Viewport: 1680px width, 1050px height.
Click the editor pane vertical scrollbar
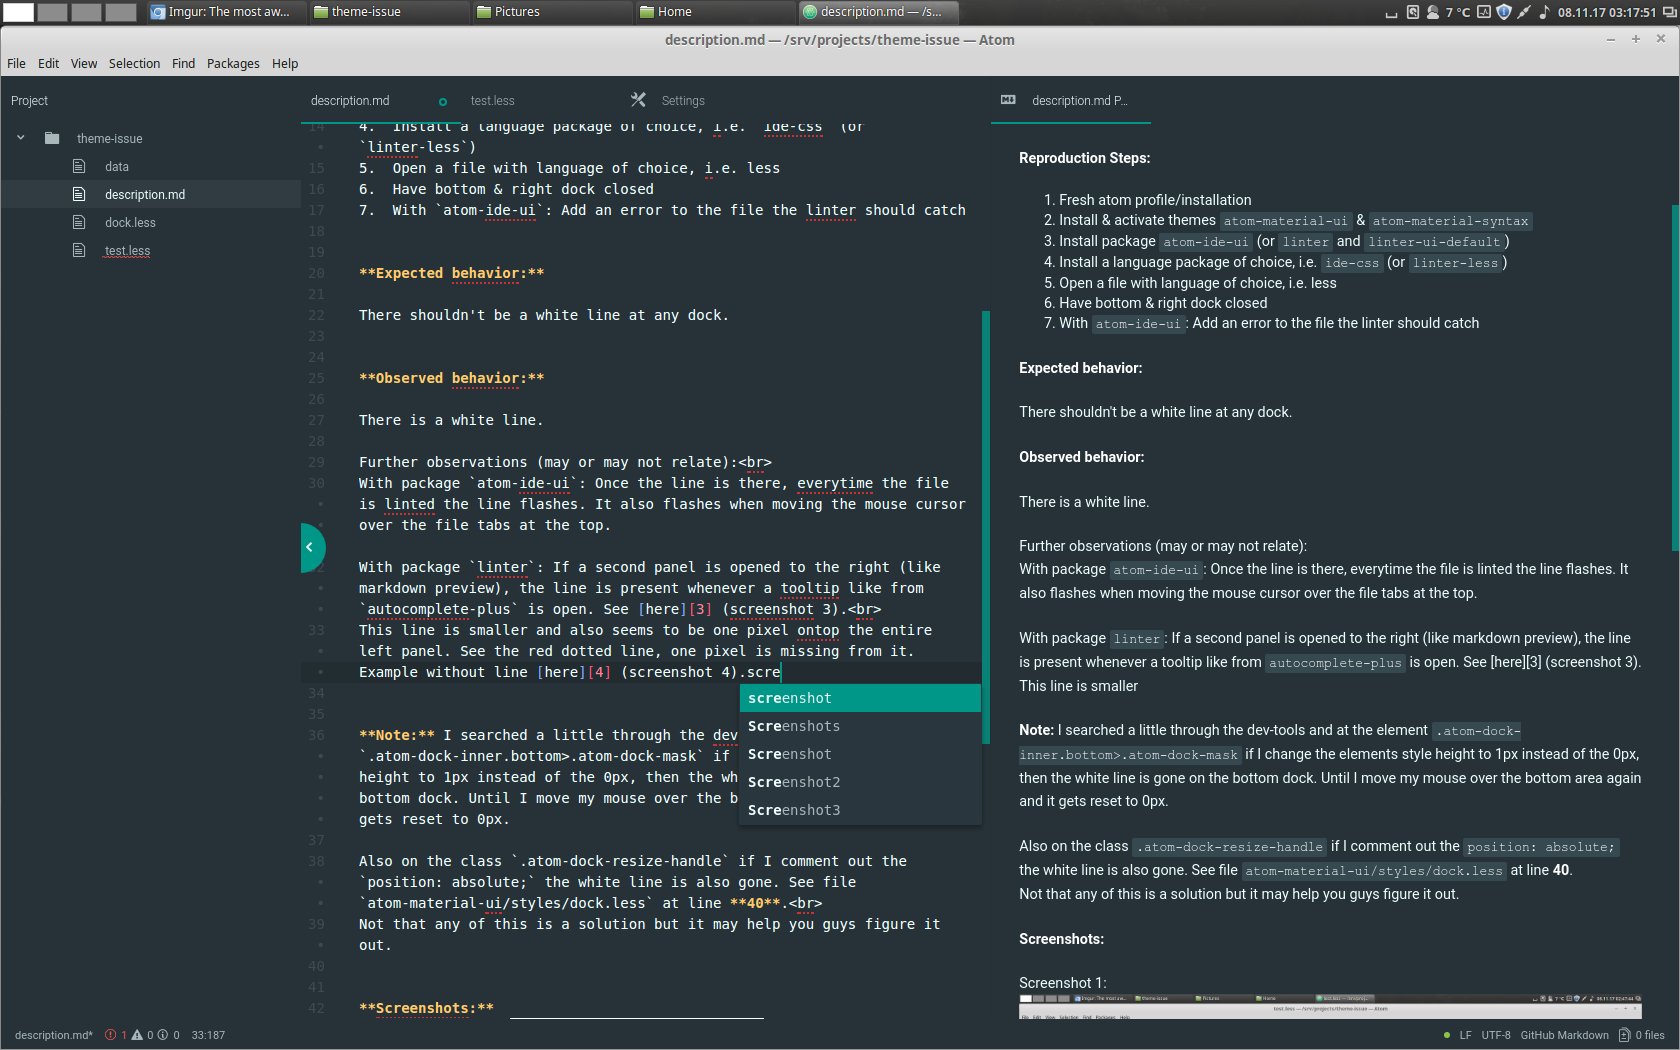[x=986, y=527]
